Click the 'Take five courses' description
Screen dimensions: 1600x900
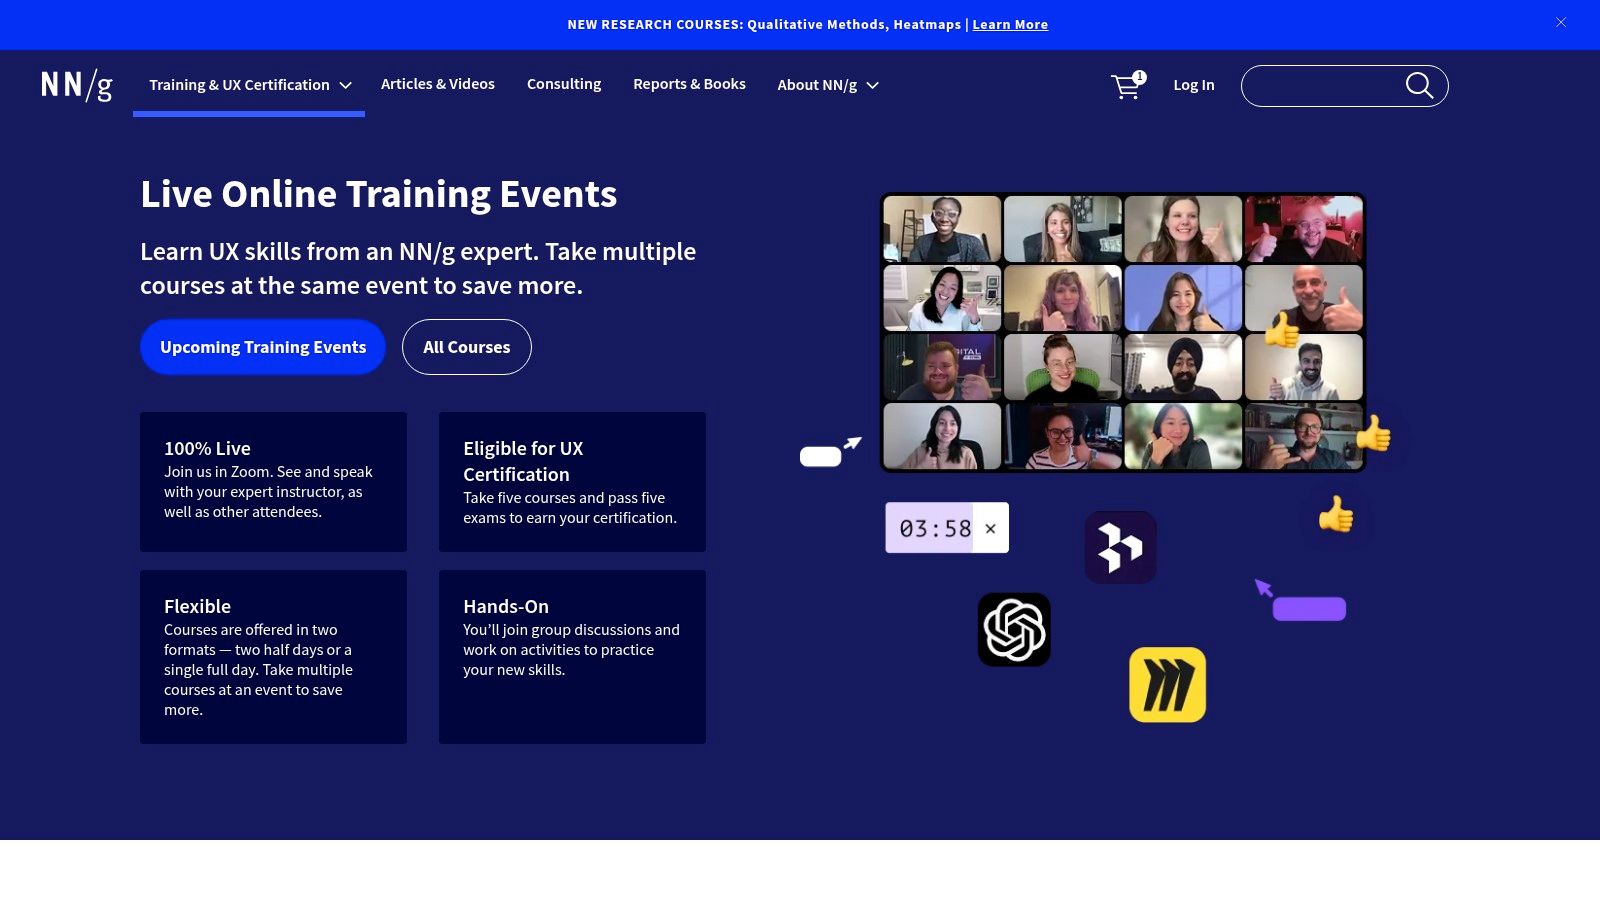(570, 508)
